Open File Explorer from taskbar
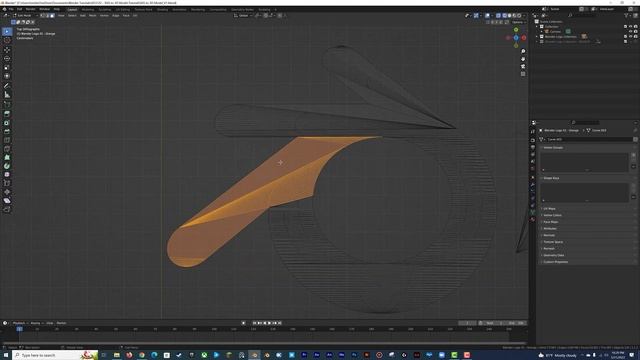The image size is (640, 360). 117,355
